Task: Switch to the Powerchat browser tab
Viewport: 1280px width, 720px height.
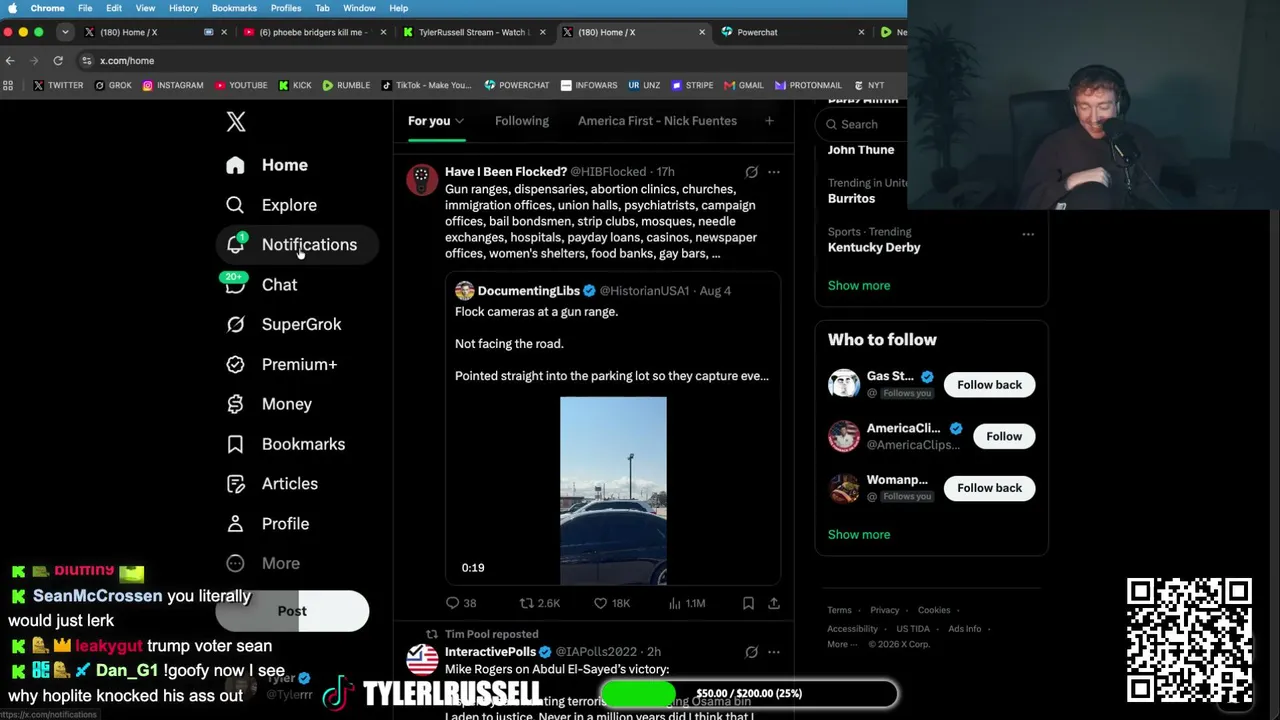Action: tap(790, 32)
